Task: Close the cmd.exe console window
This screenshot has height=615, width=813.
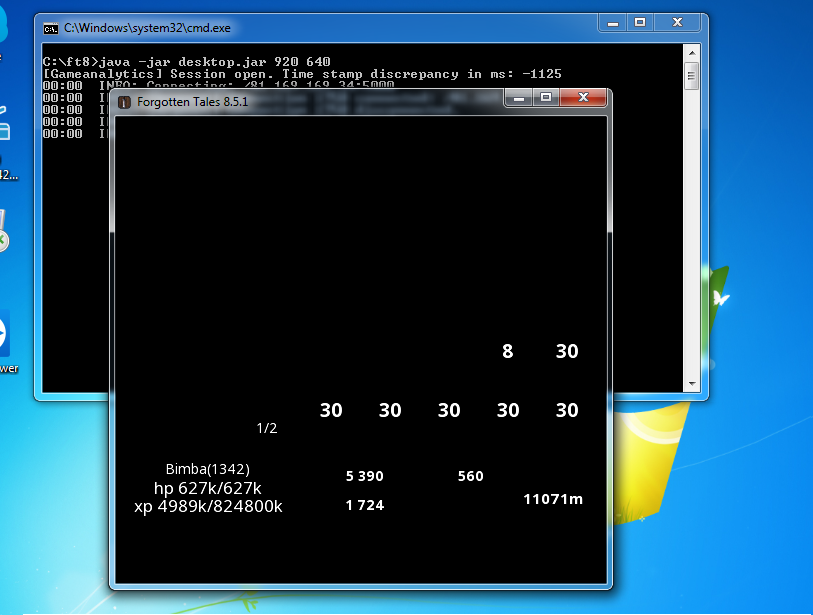Action: pyautogui.click(x=677, y=22)
